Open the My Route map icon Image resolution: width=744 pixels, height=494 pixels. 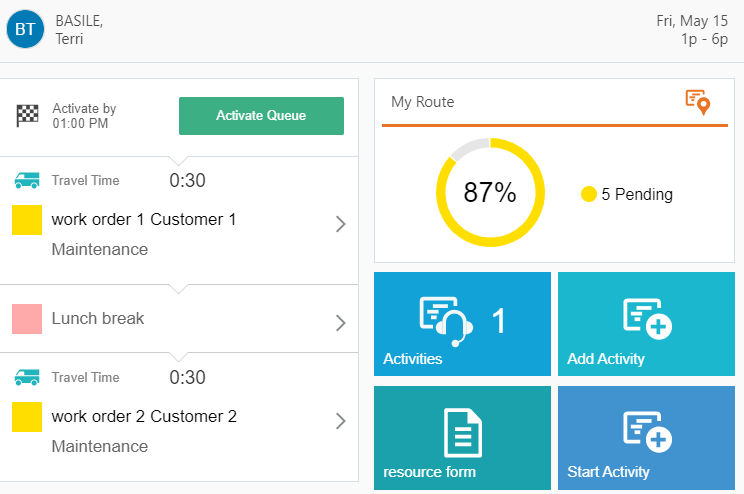pos(698,102)
